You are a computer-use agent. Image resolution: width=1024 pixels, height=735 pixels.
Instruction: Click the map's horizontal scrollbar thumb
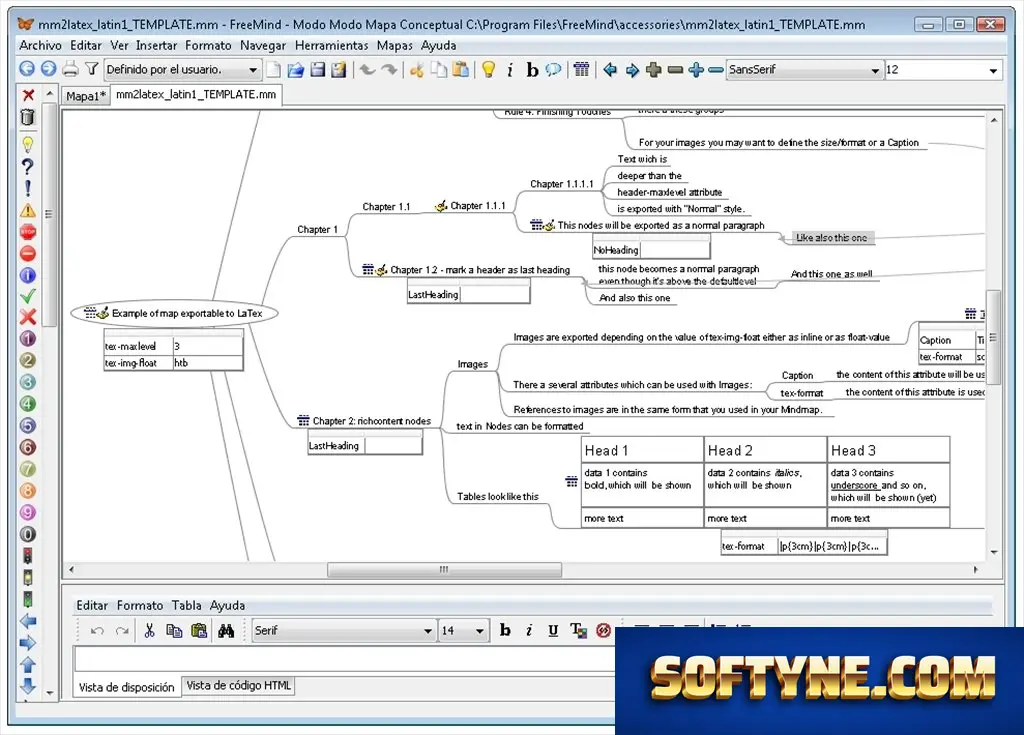[x=444, y=570]
